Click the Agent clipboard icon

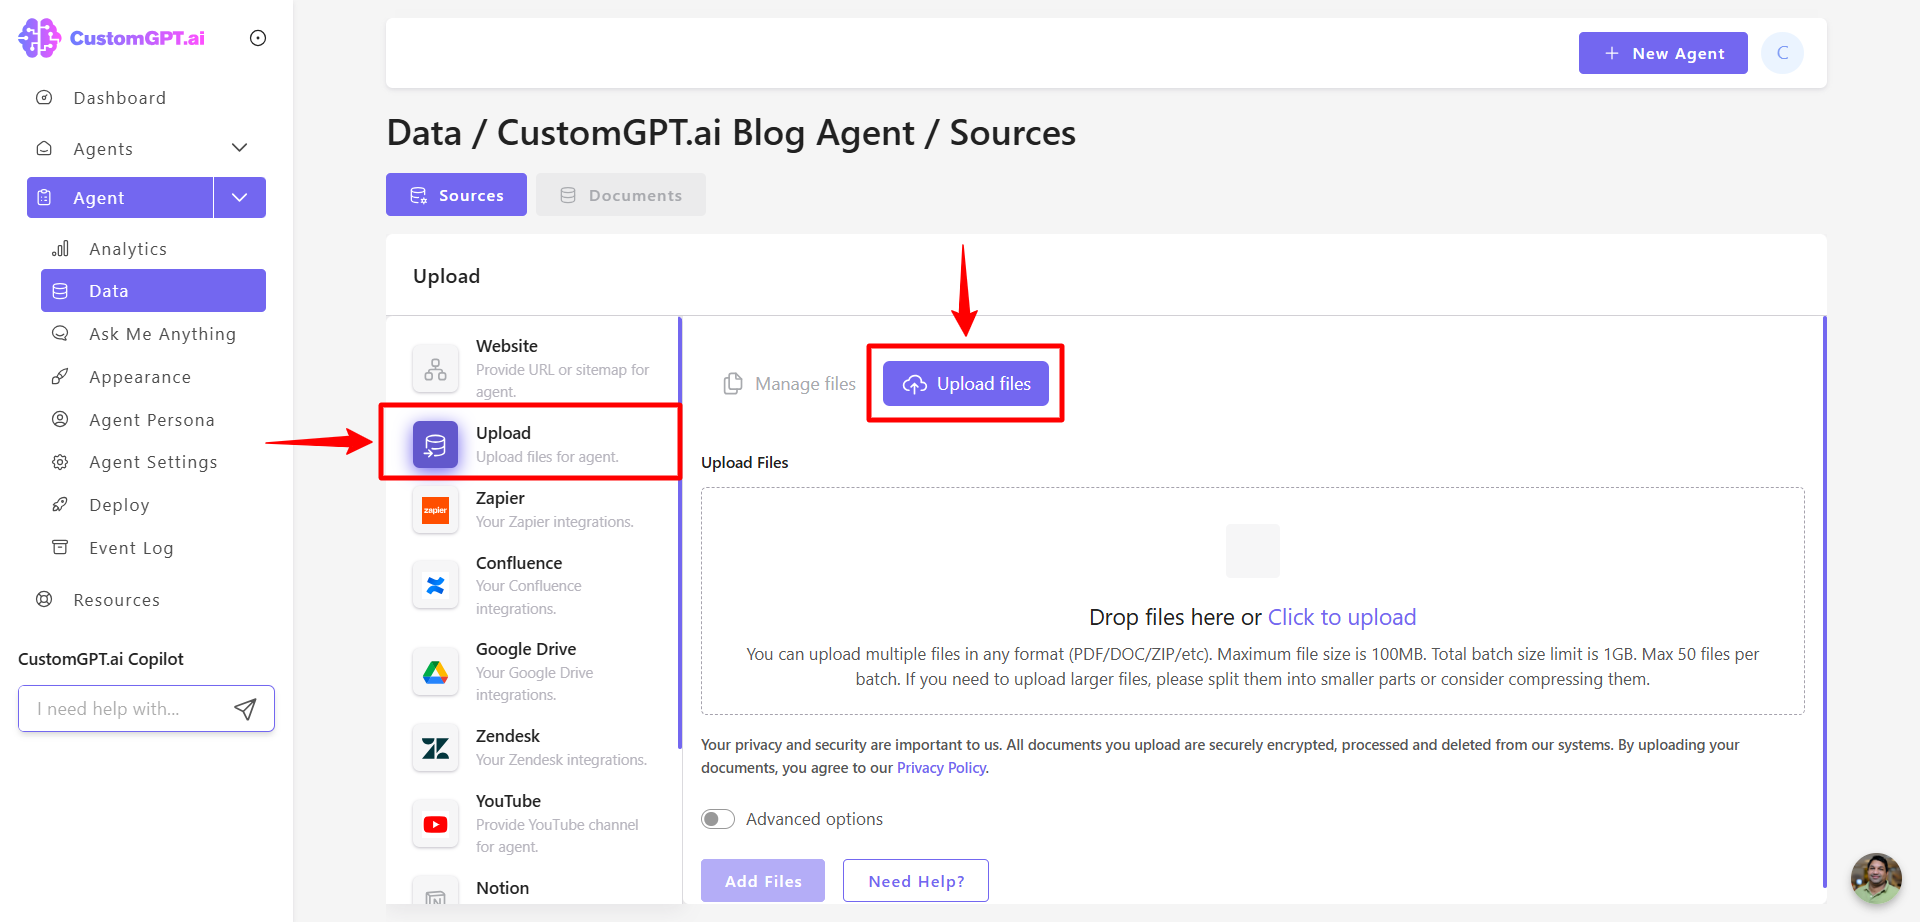coord(44,197)
